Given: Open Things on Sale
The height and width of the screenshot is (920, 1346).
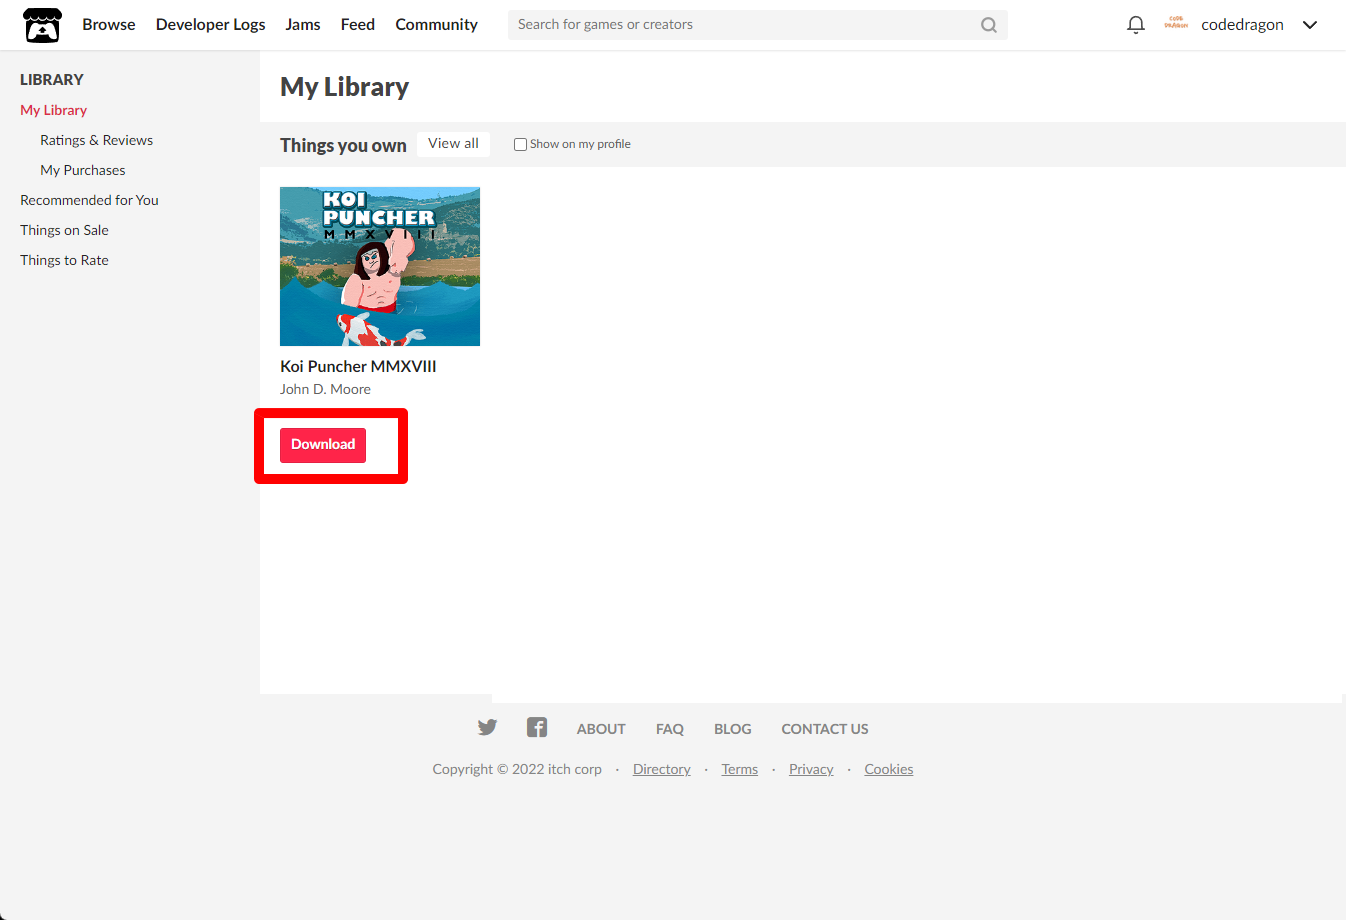Looking at the screenshot, I should 65,230.
